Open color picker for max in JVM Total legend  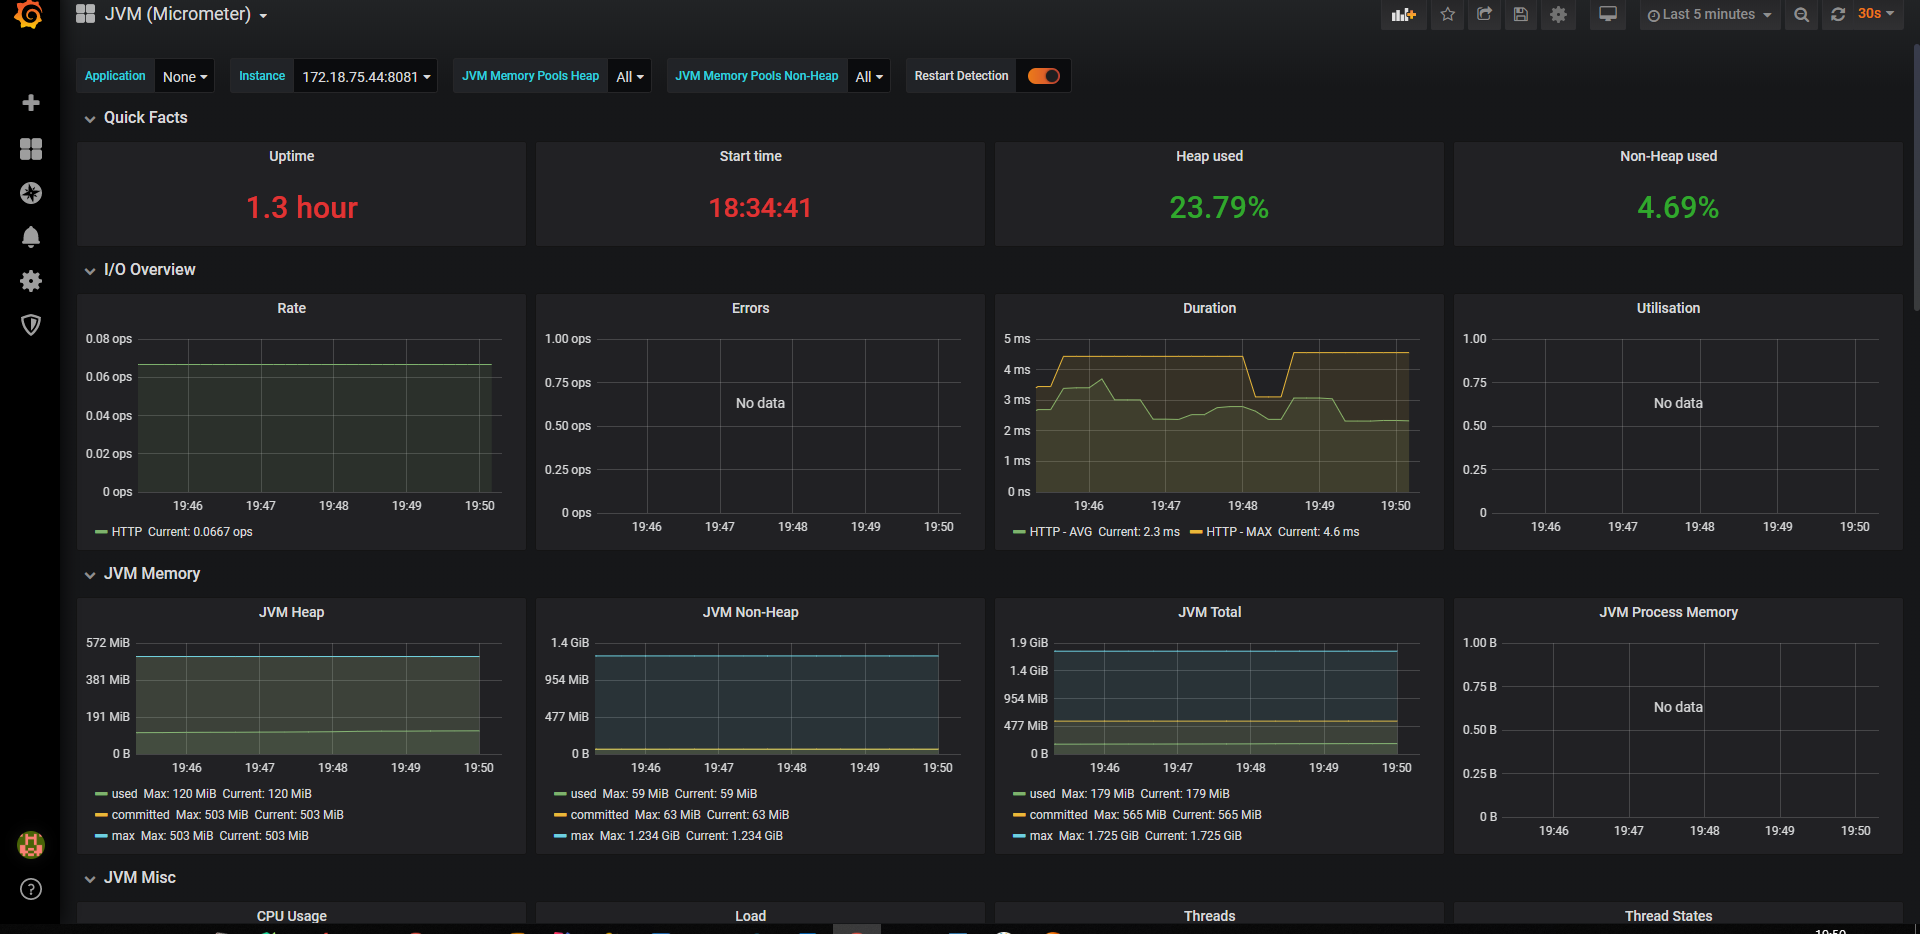click(1019, 836)
